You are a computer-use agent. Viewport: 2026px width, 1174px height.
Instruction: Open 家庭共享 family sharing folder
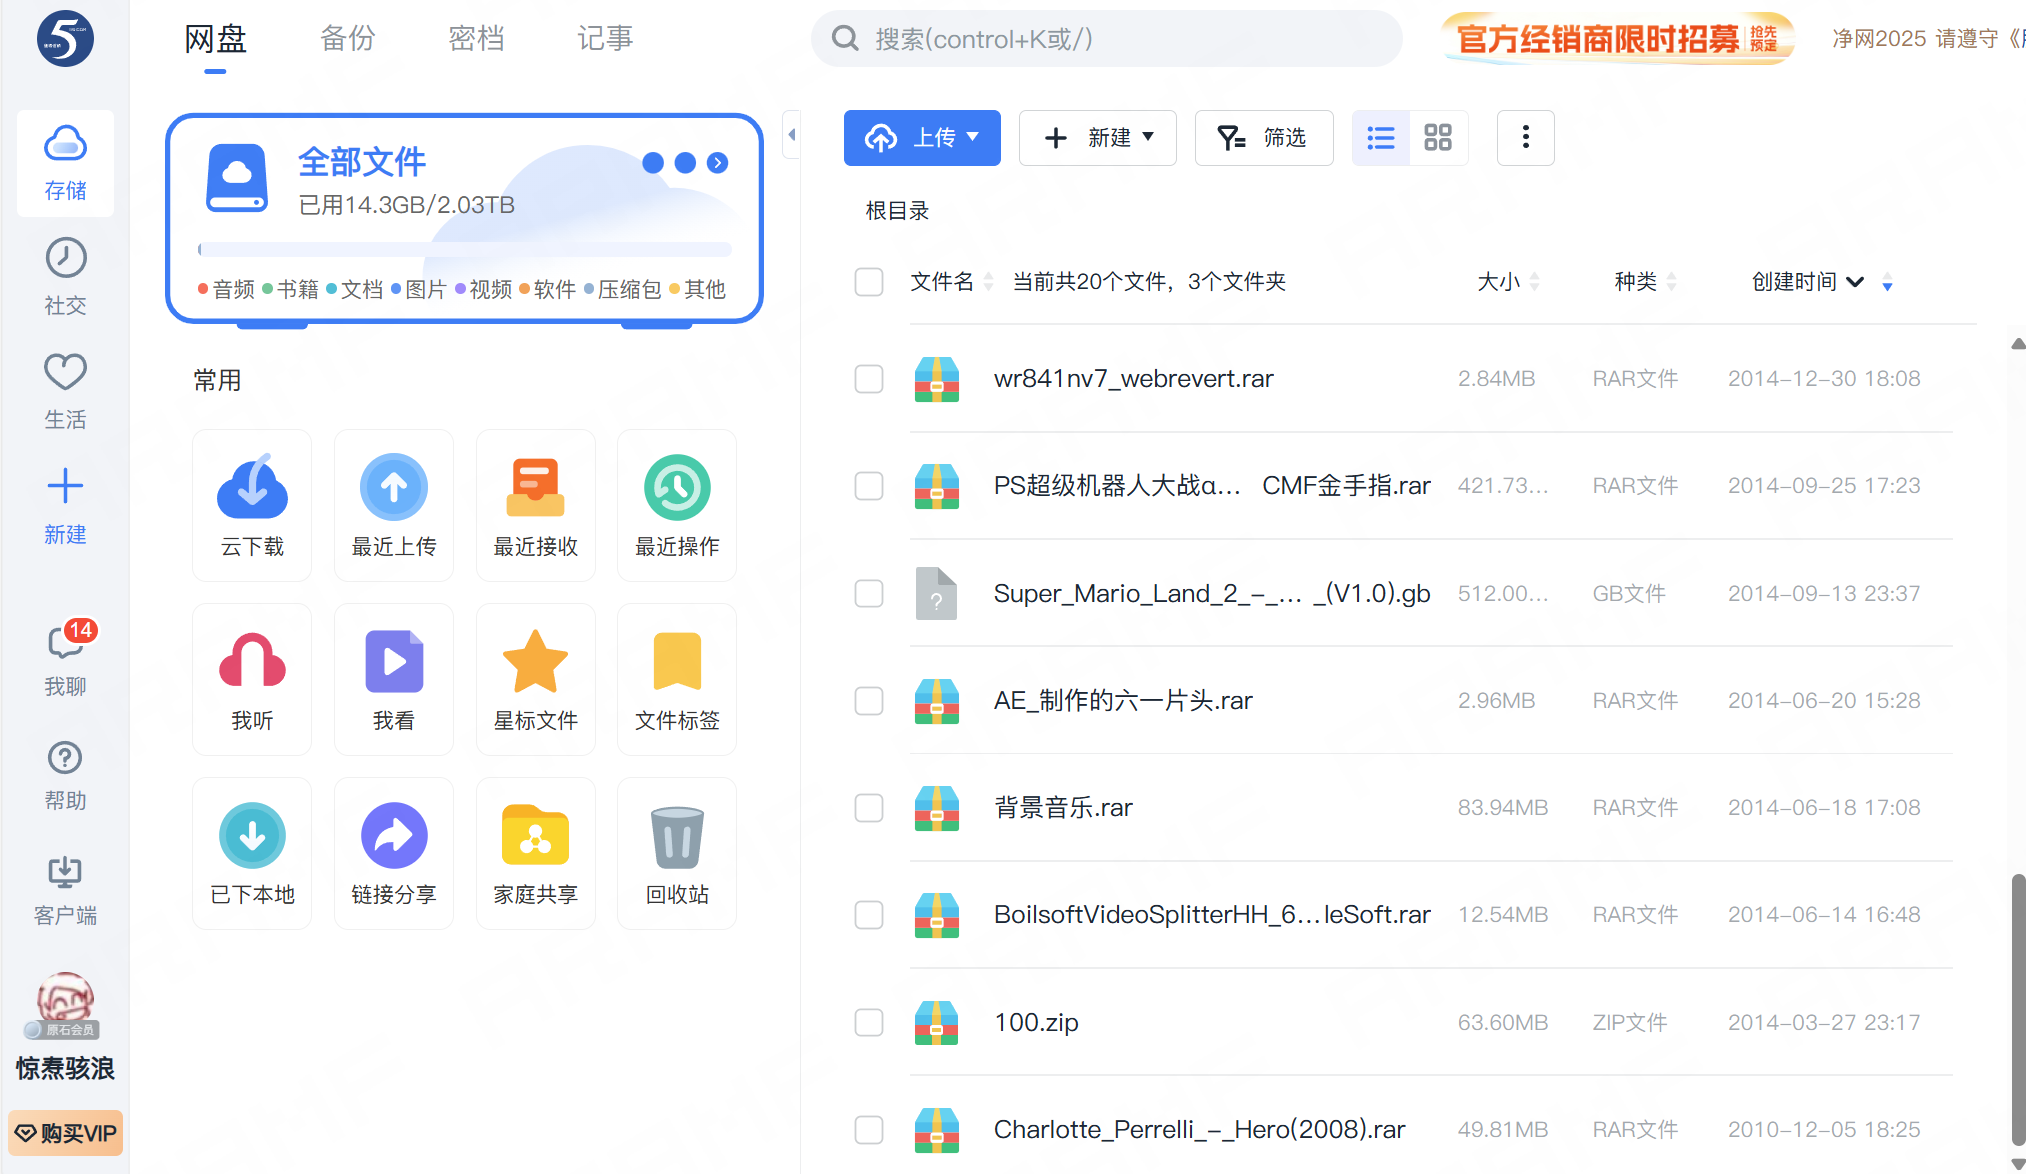coord(535,853)
